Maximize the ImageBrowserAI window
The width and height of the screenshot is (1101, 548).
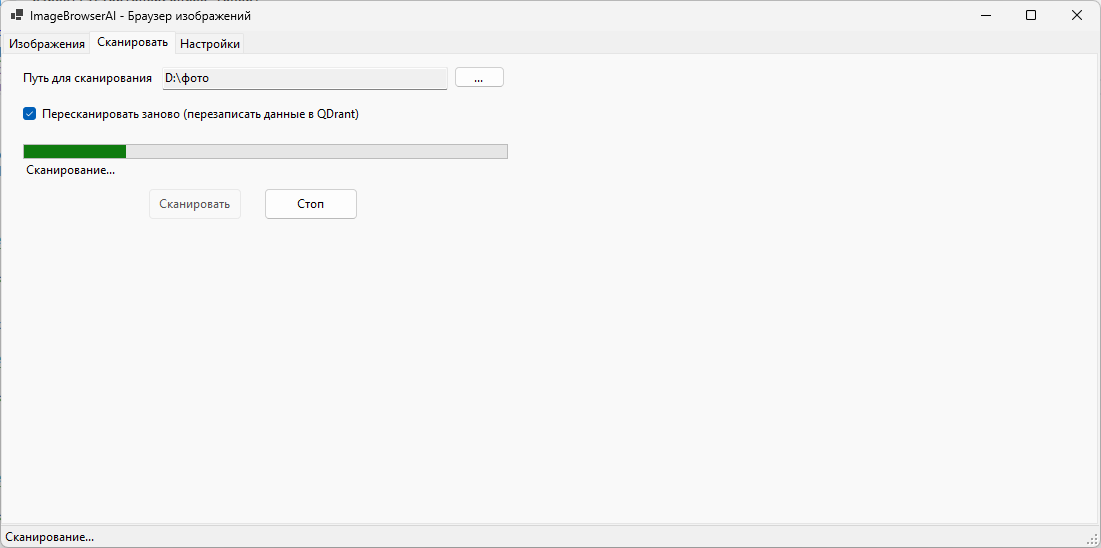click(x=1031, y=16)
